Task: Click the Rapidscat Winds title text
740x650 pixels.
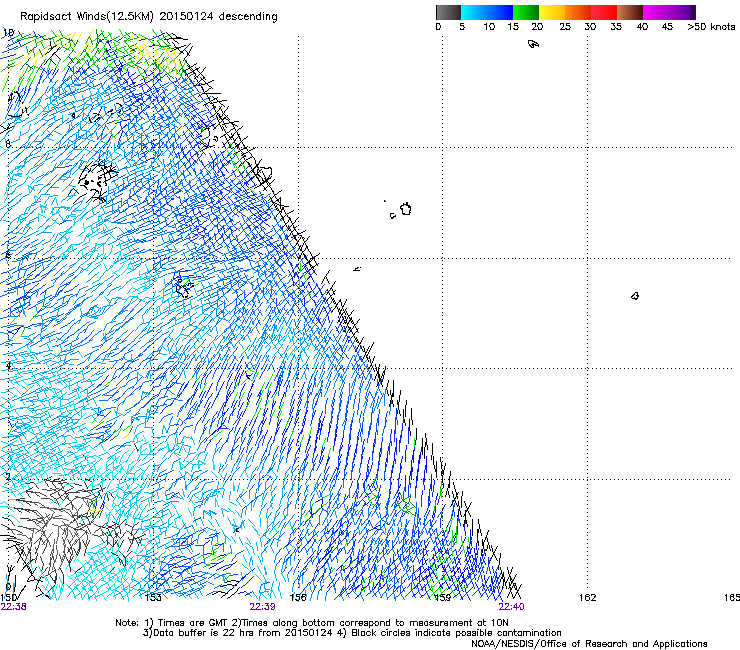Action: (x=149, y=16)
